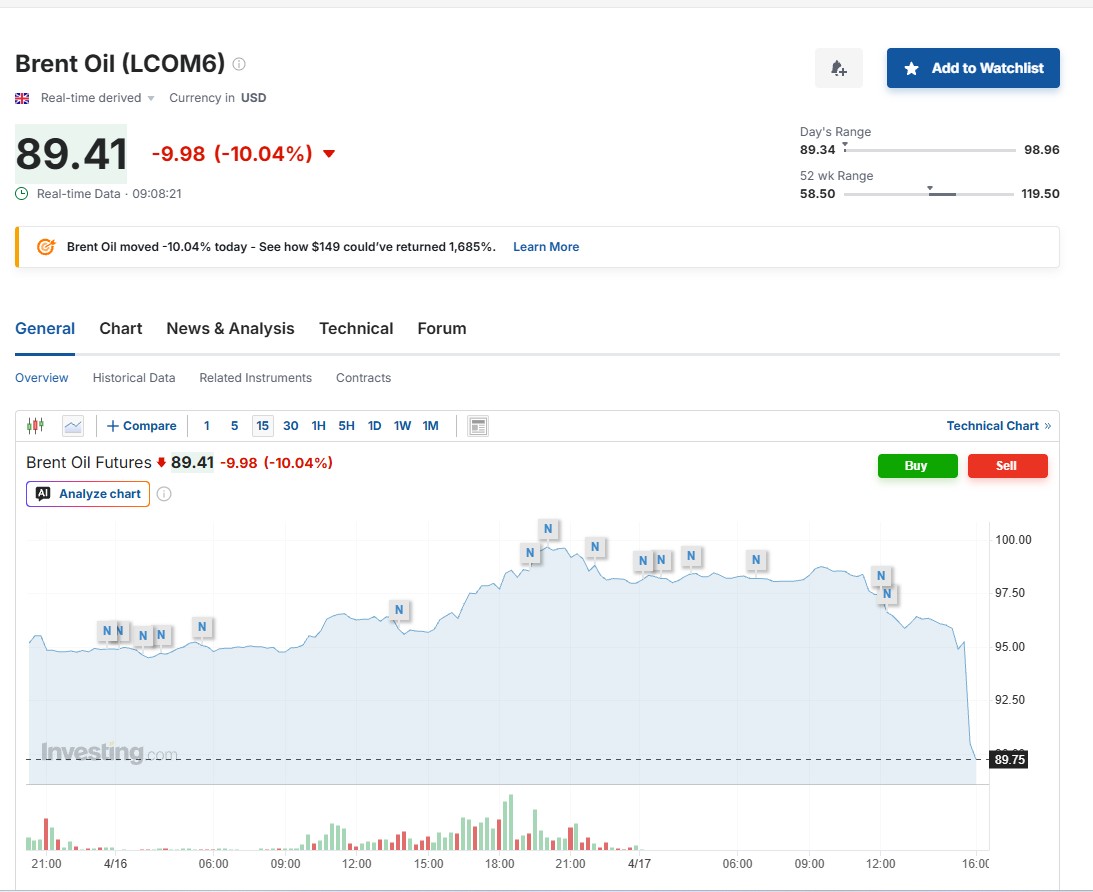Click the real-time data clock icon
The height and width of the screenshot is (892, 1093).
[22, 194]
